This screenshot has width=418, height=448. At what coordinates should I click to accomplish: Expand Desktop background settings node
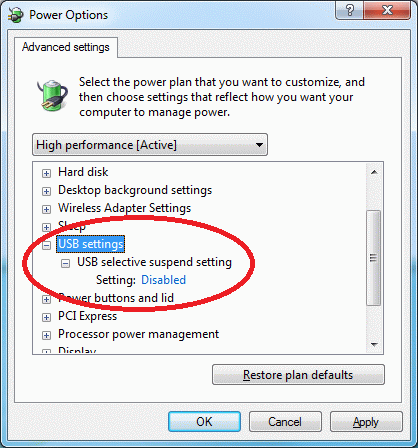[x=46, y=191]
